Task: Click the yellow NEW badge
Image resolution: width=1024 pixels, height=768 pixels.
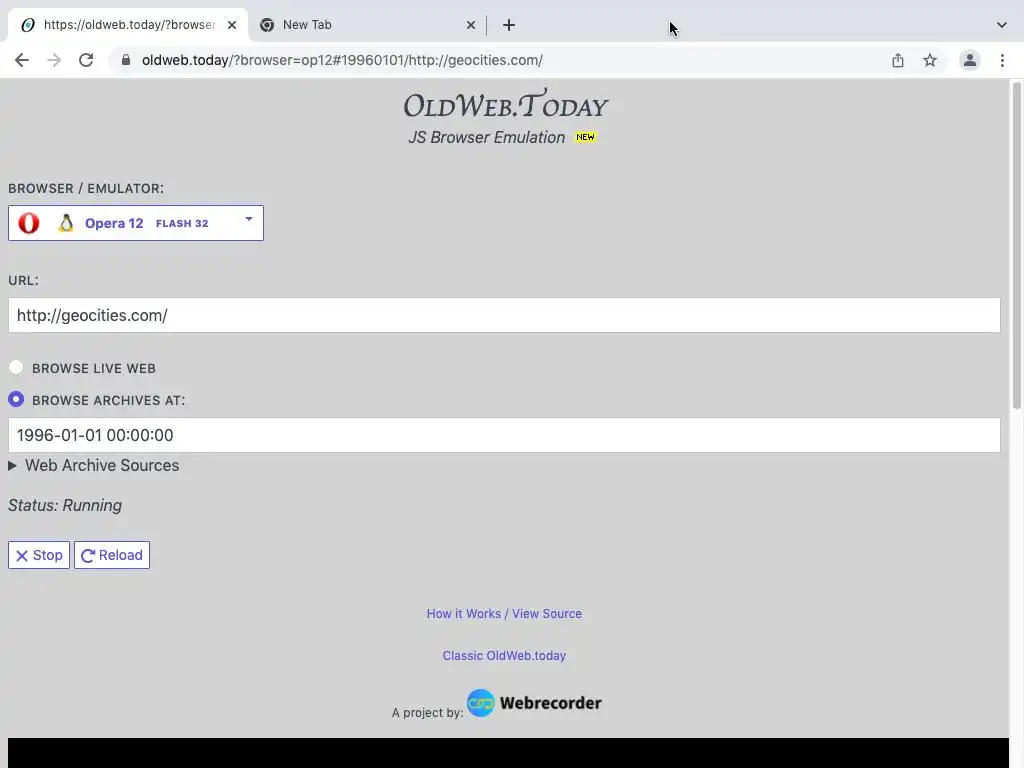Action: (x=585, y=137)
